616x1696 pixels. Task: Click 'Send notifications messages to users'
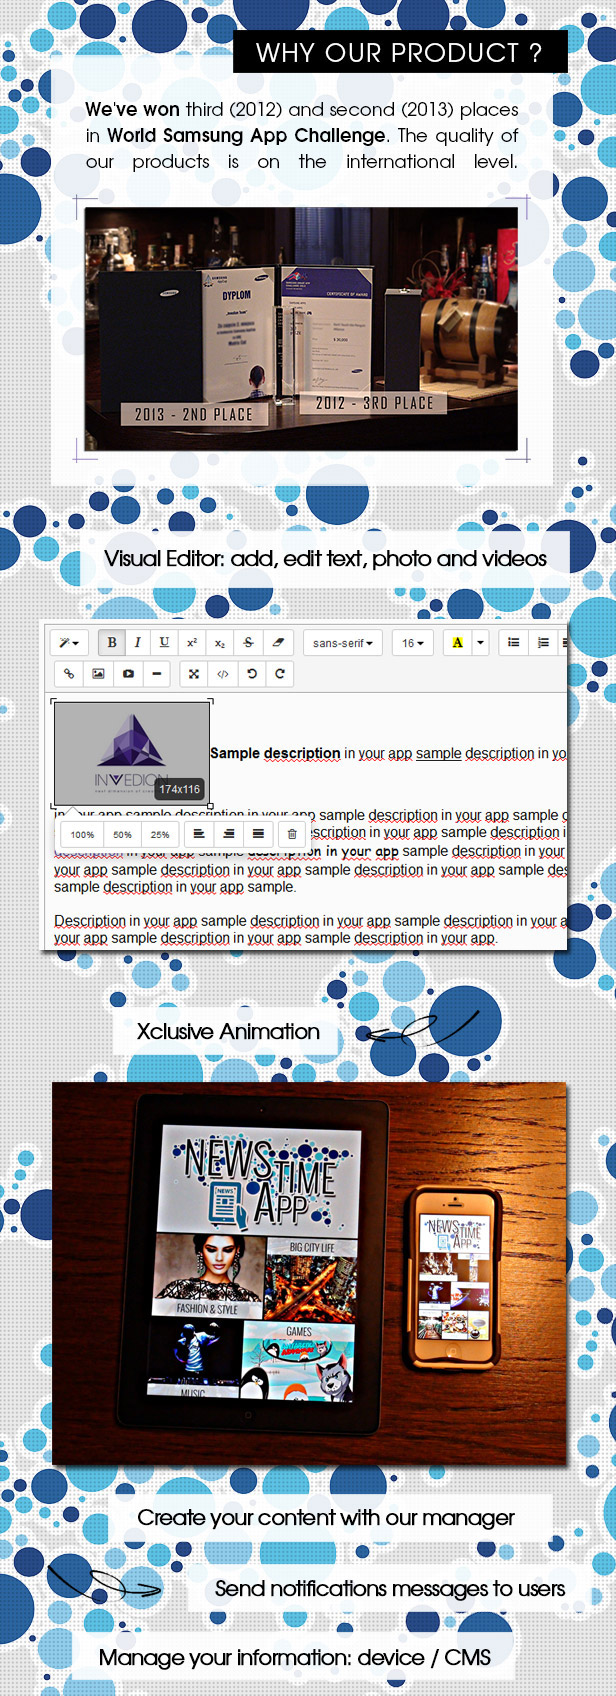390,1588
